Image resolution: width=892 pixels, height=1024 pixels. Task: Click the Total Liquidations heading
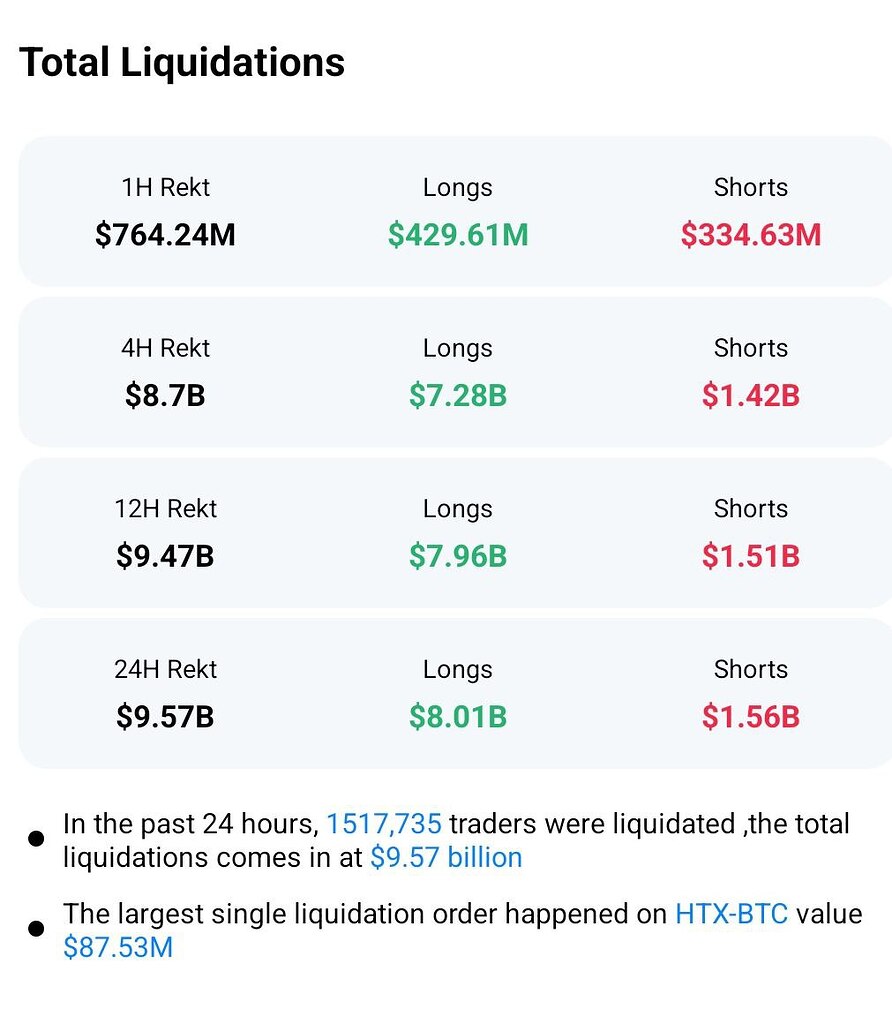[182, 63]
